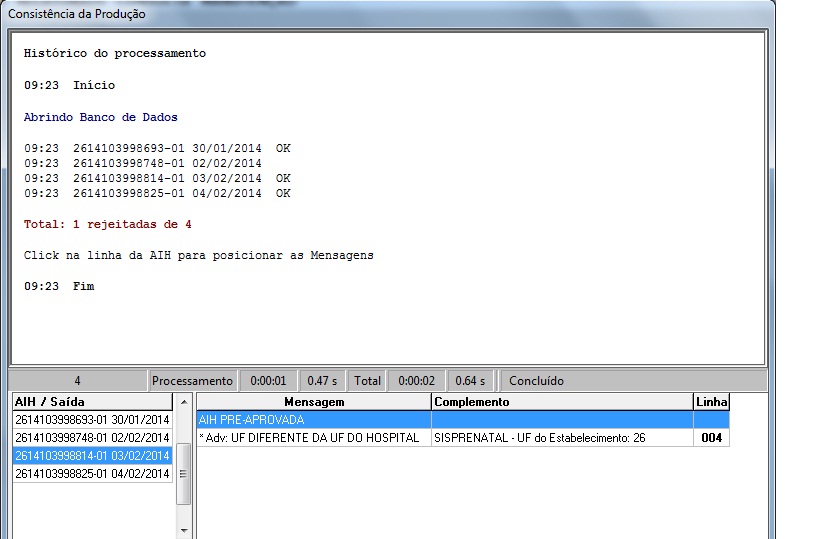Select highlighted AIH 2614103998814-01 list entry
The width and height of the screenshot is (819, 539).
coord(92,455)
